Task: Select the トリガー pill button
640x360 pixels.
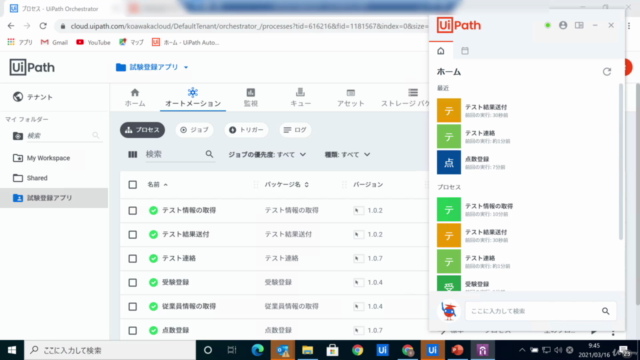Action: [x=246, y=130]
